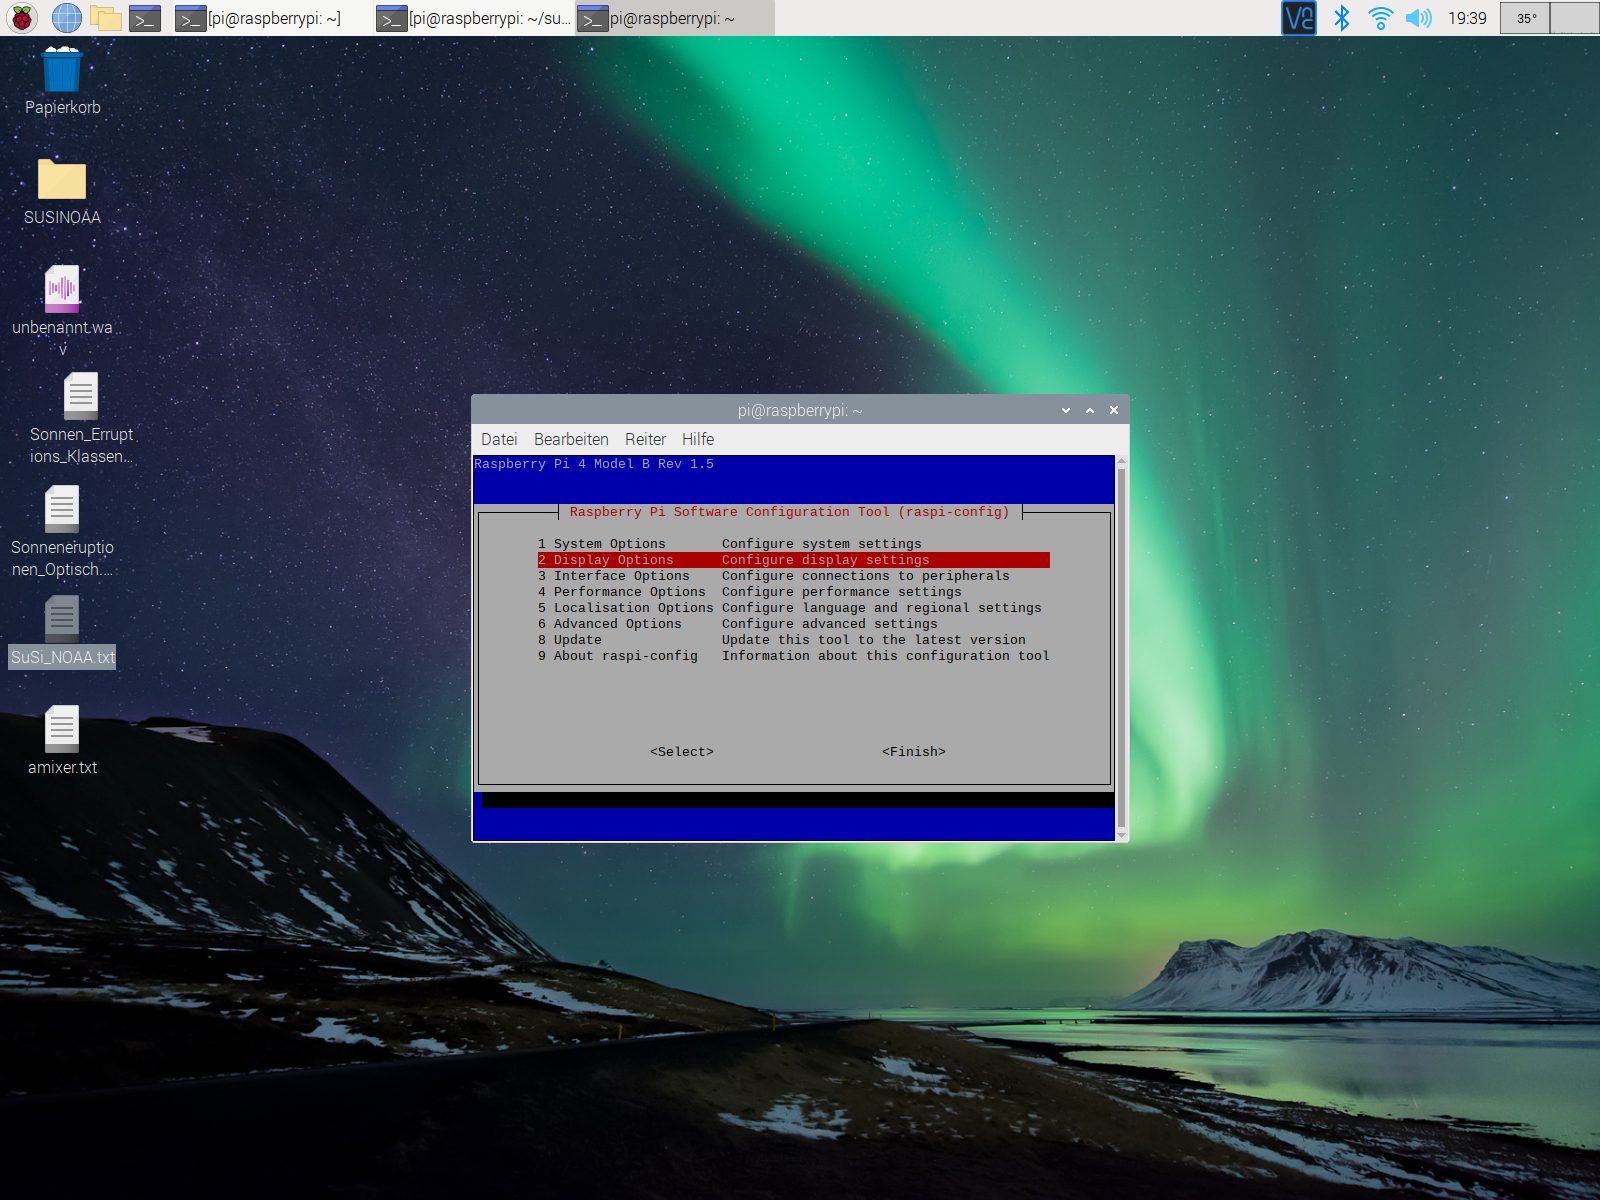Viewport: 1600px width, 1200px height.
Task: Click the scrollbar down arrow in terminal
Action: click(x=1122, y=835)
